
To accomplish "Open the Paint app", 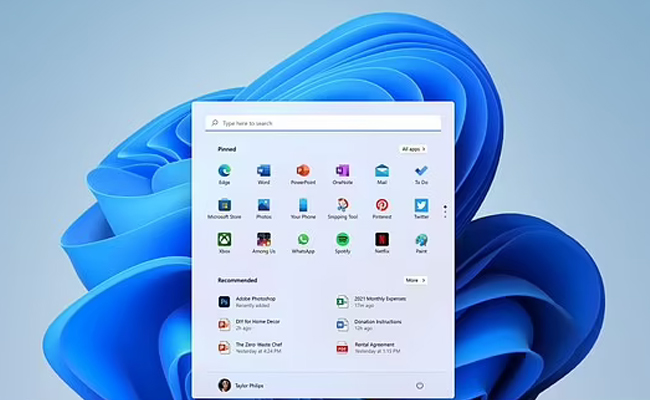I will point(421,243).
